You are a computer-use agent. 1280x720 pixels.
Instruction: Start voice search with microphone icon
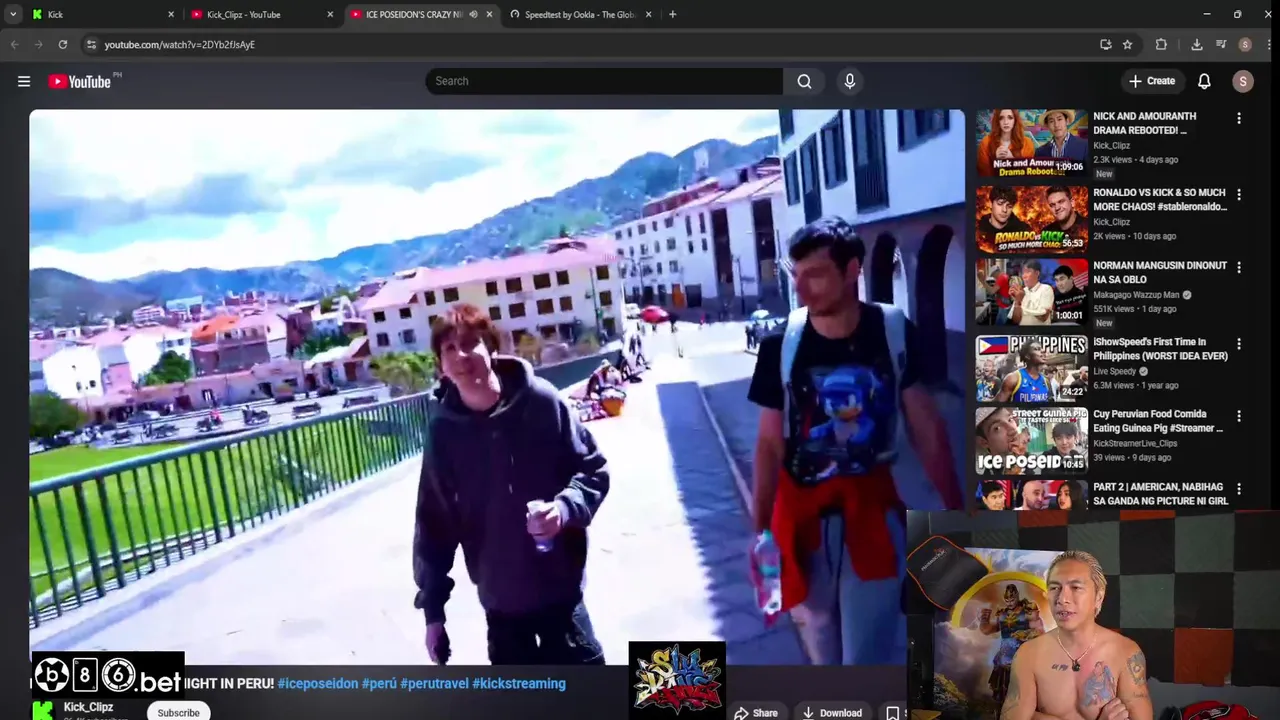[x=850, y=81]
